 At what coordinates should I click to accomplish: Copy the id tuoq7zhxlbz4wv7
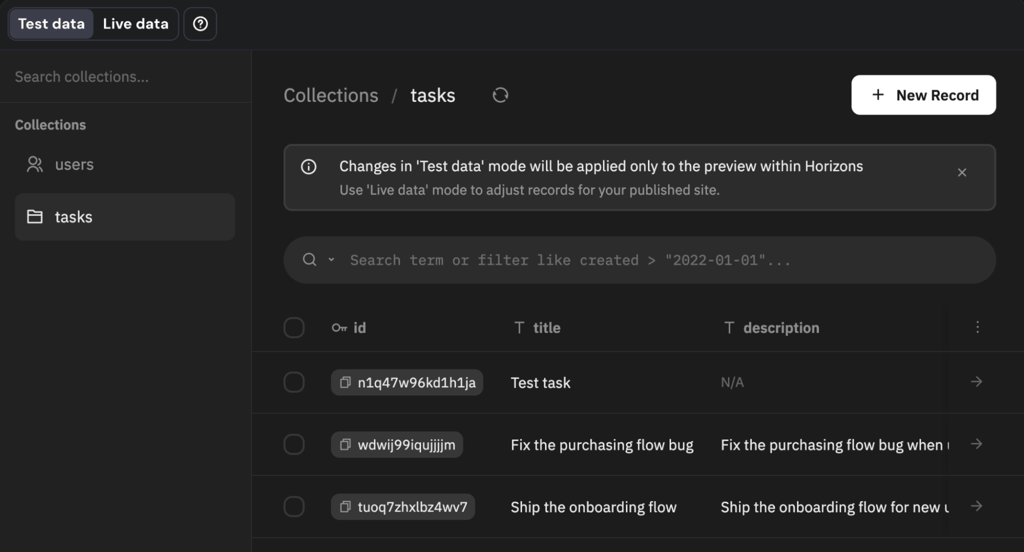345,506
